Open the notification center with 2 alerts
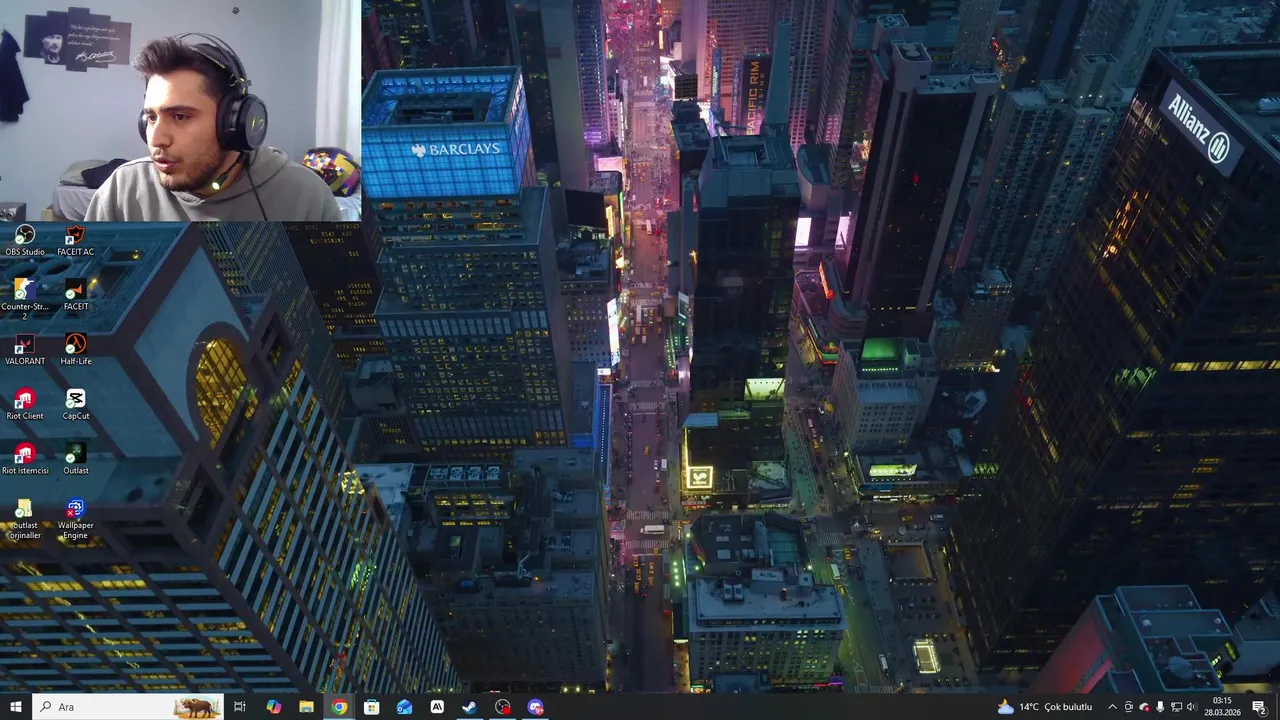 point(1259,707)
